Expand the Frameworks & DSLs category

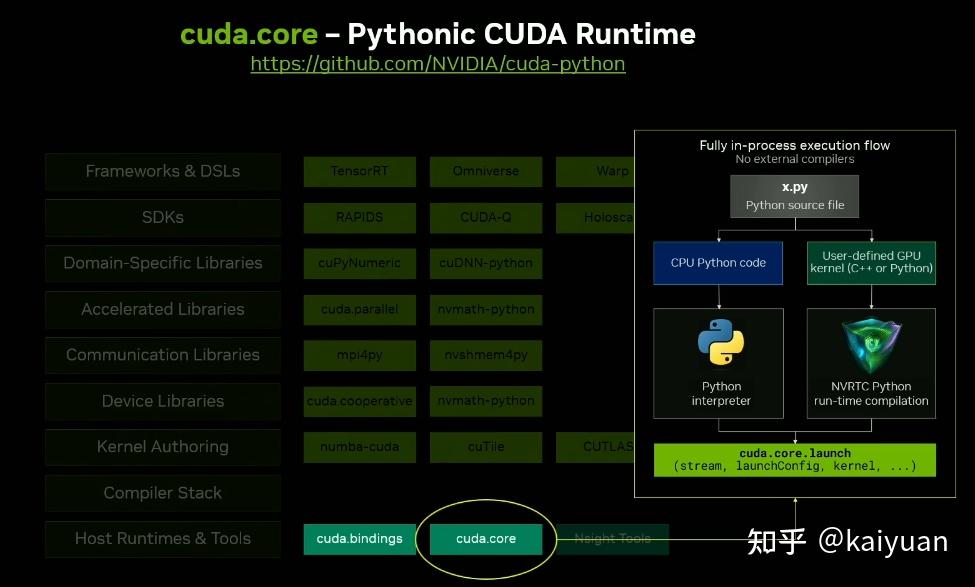tap(162, 171)
